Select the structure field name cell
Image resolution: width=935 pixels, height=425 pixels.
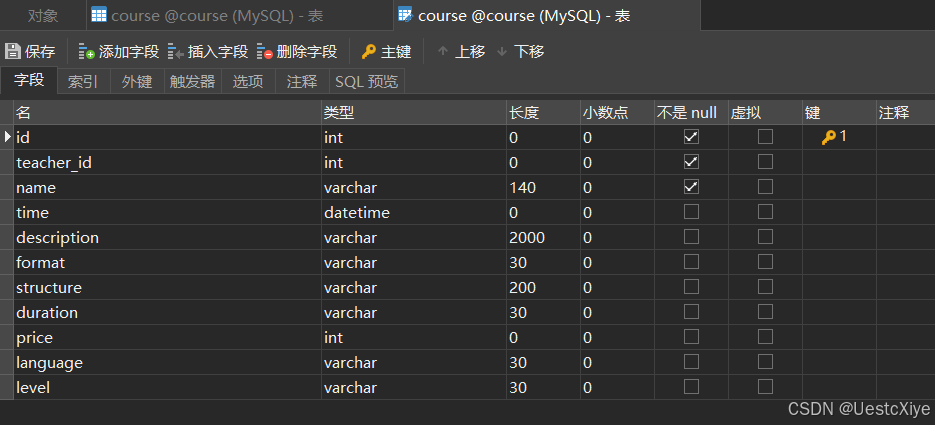pos(167,287)
